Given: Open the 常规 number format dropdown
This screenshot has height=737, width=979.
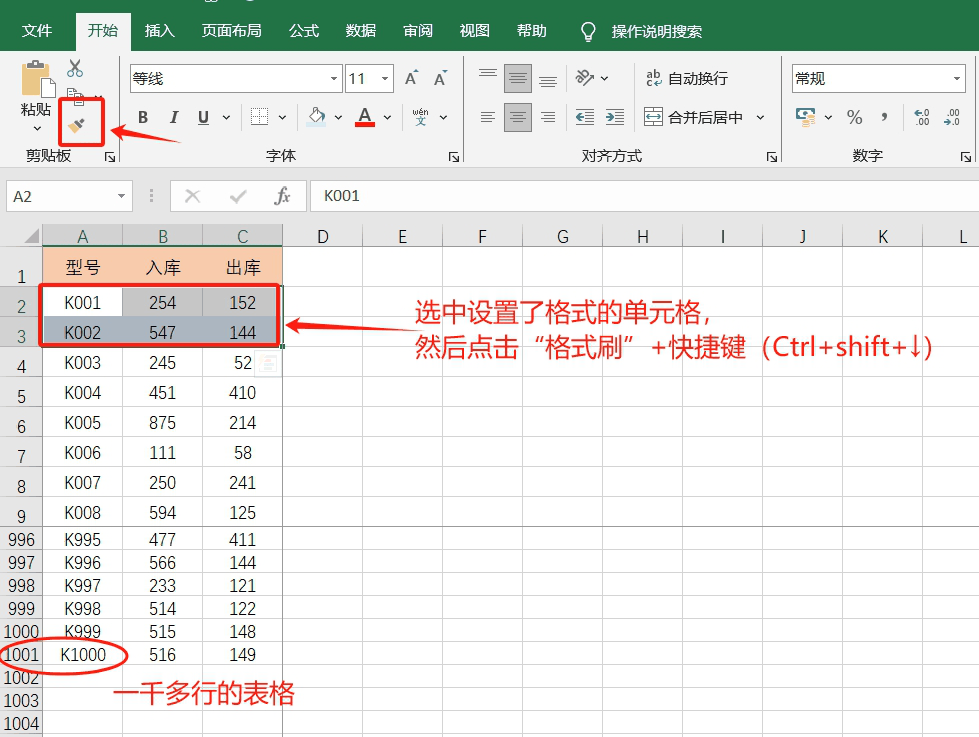Looking at the screenshot, I should [956, 77].
